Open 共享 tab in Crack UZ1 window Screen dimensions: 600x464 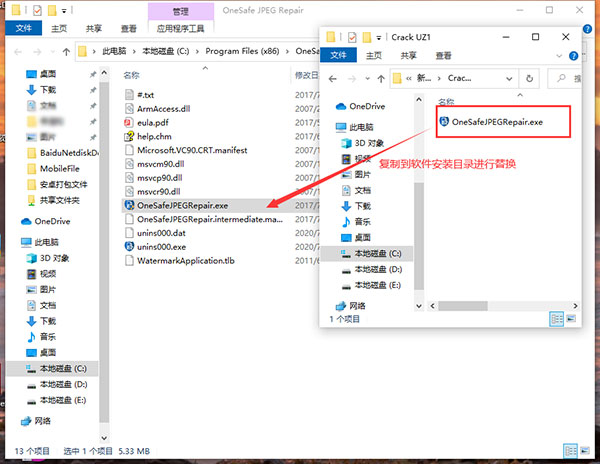point(408,55)
